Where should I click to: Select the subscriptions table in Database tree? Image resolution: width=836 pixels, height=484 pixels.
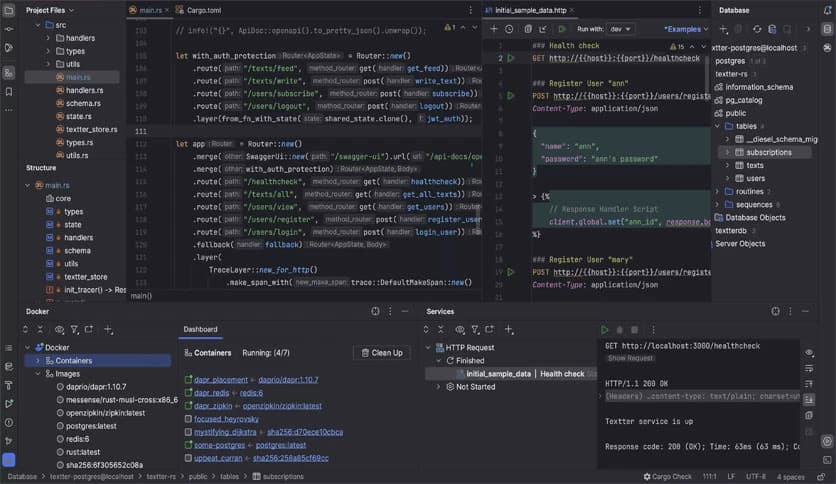(768, 152)
